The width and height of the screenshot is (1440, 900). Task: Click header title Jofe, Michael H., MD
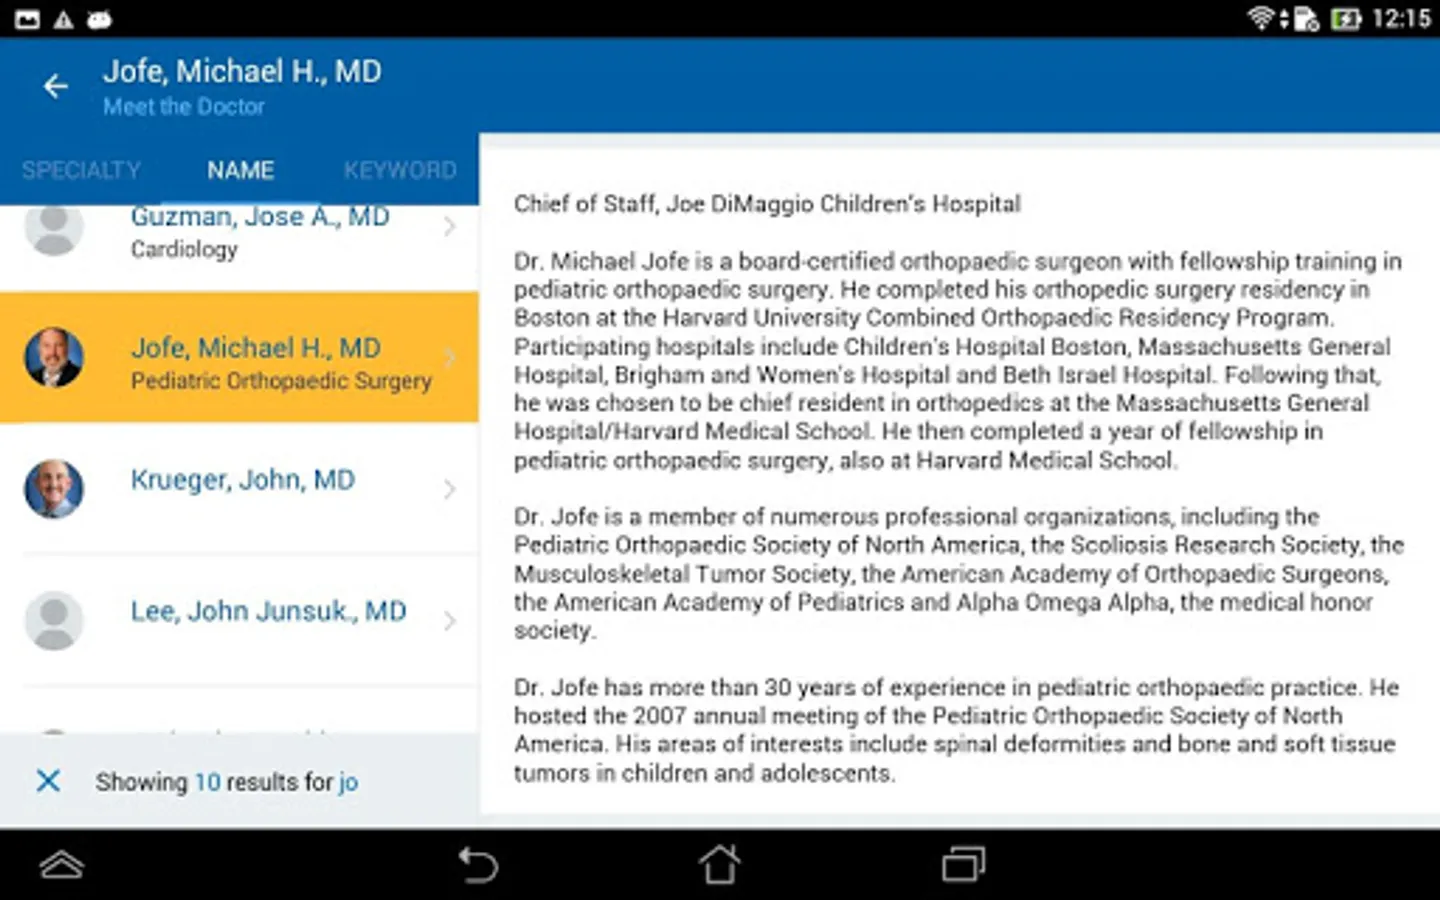point(242,71)
